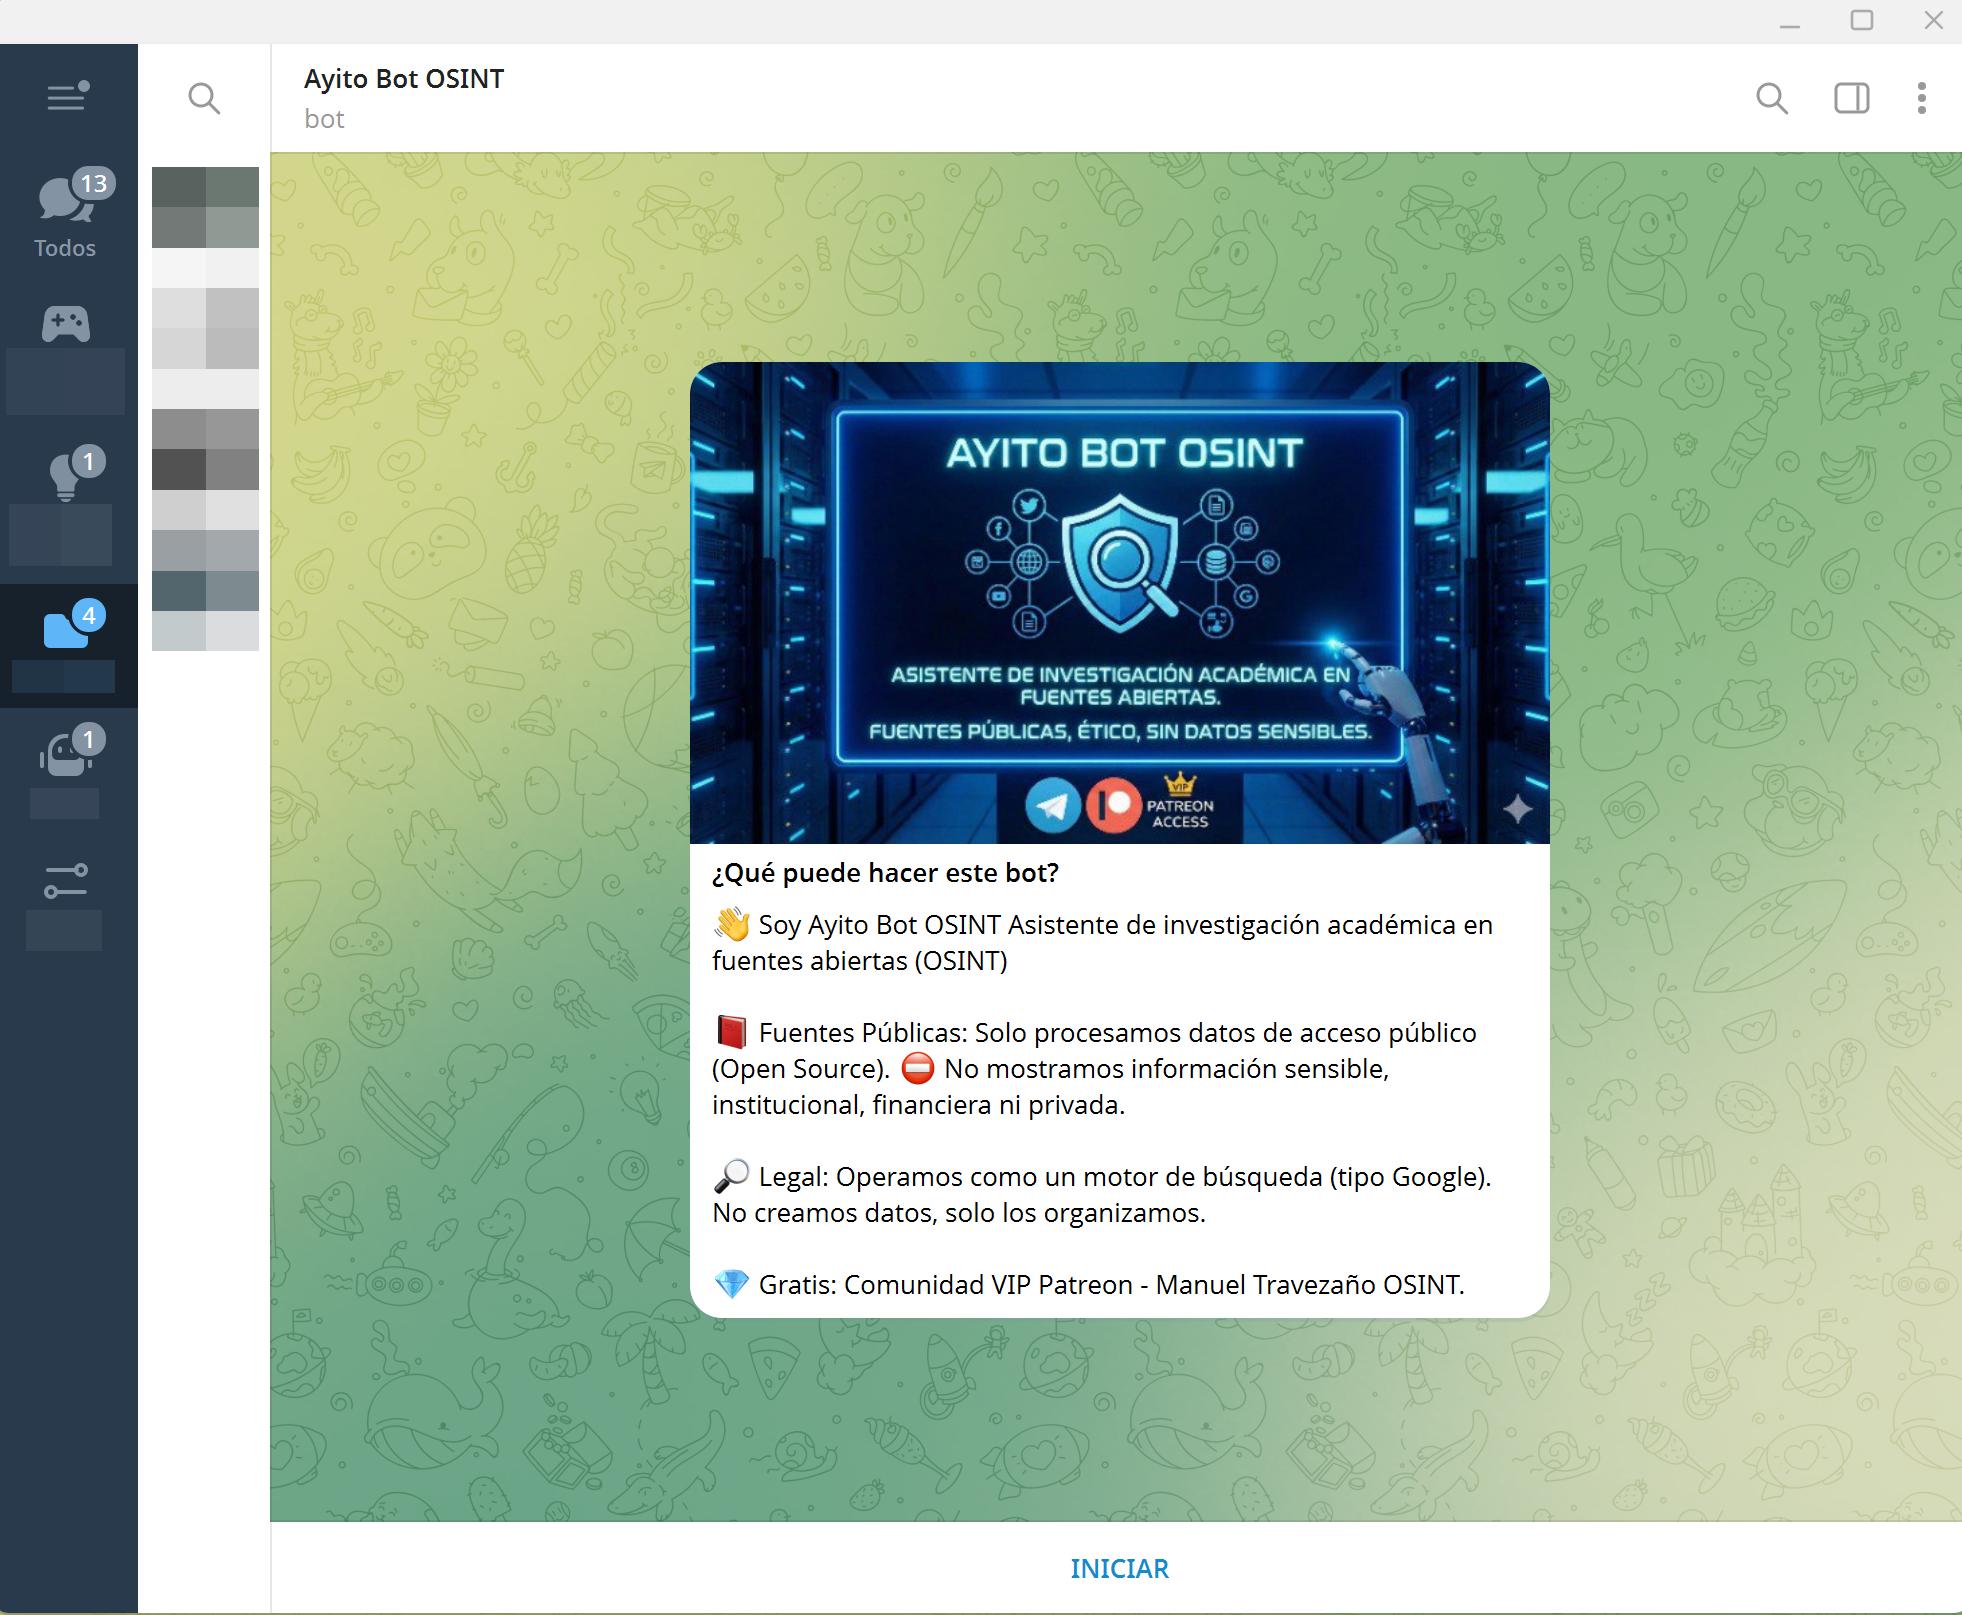Open the Ayito Bot OSINT chat title
Image resolution: width=1962 pixels, height=1615 pixels.
[x=404, y=79]
